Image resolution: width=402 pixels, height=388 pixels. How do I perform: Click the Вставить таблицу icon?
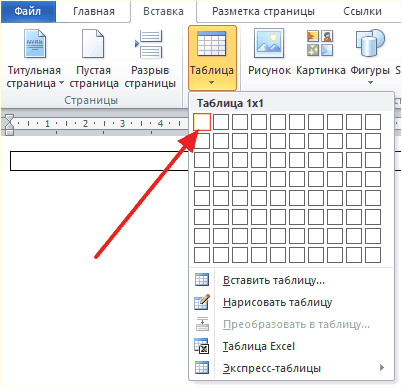(x=202, y=279)
